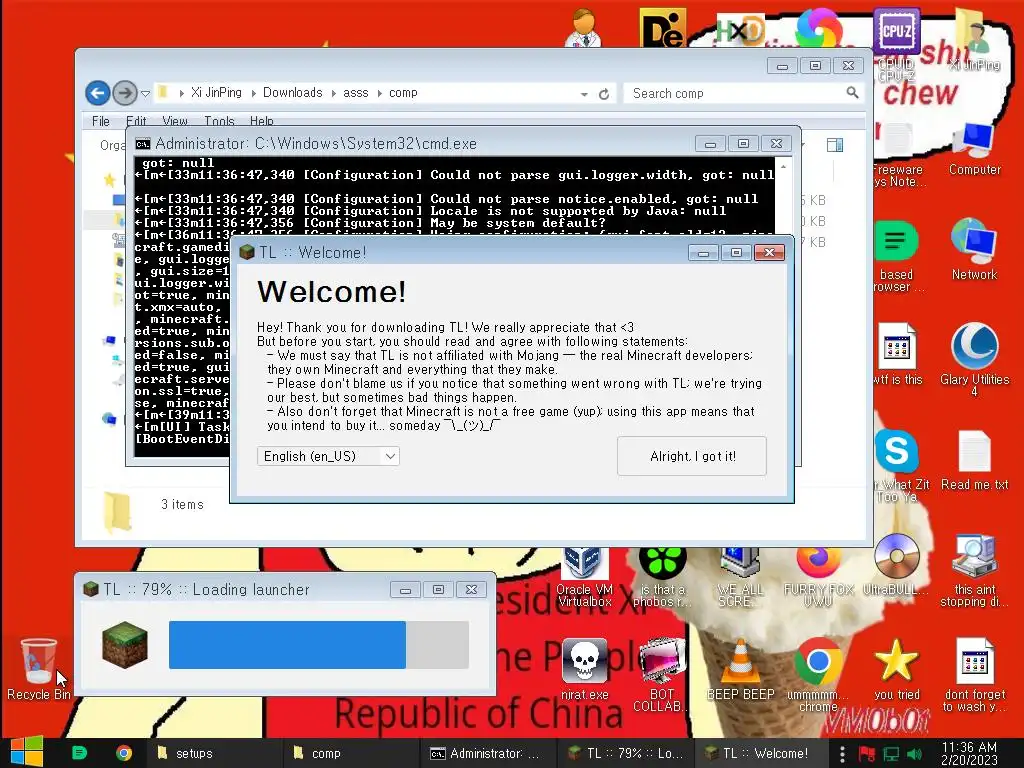
Task: Open CPUID CPU-Z desktop icon
Action: click(897, 44)
